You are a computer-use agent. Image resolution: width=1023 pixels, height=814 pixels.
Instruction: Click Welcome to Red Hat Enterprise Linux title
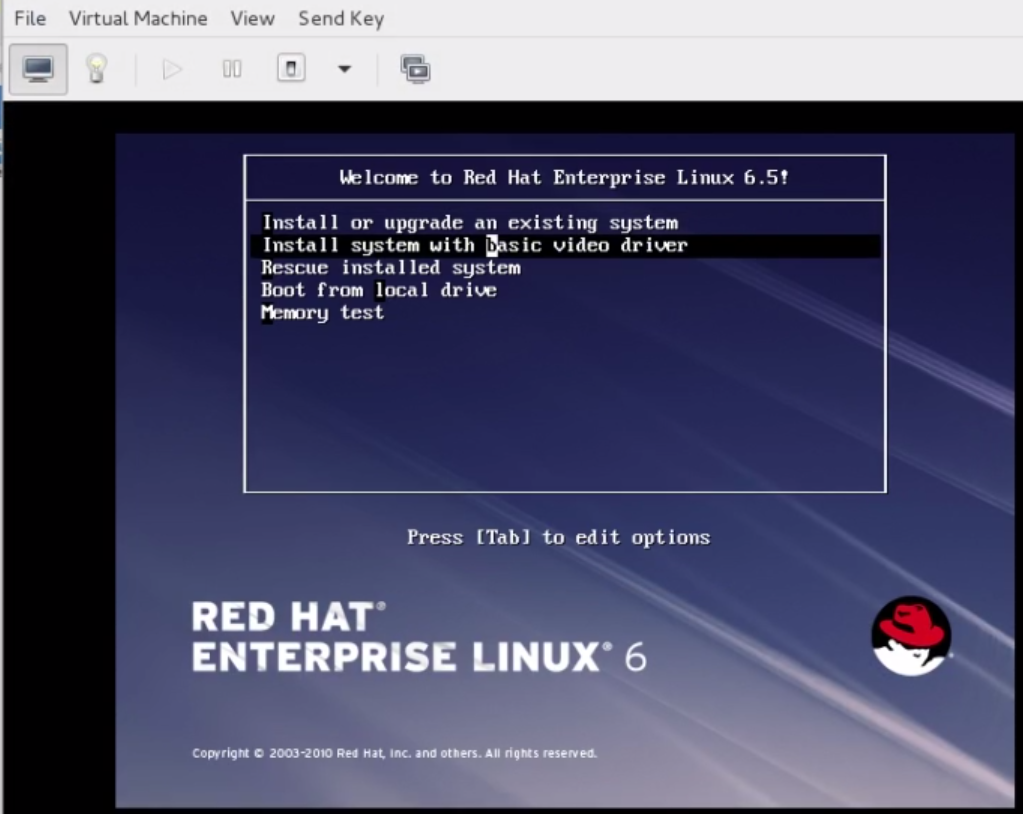[564, 177]
